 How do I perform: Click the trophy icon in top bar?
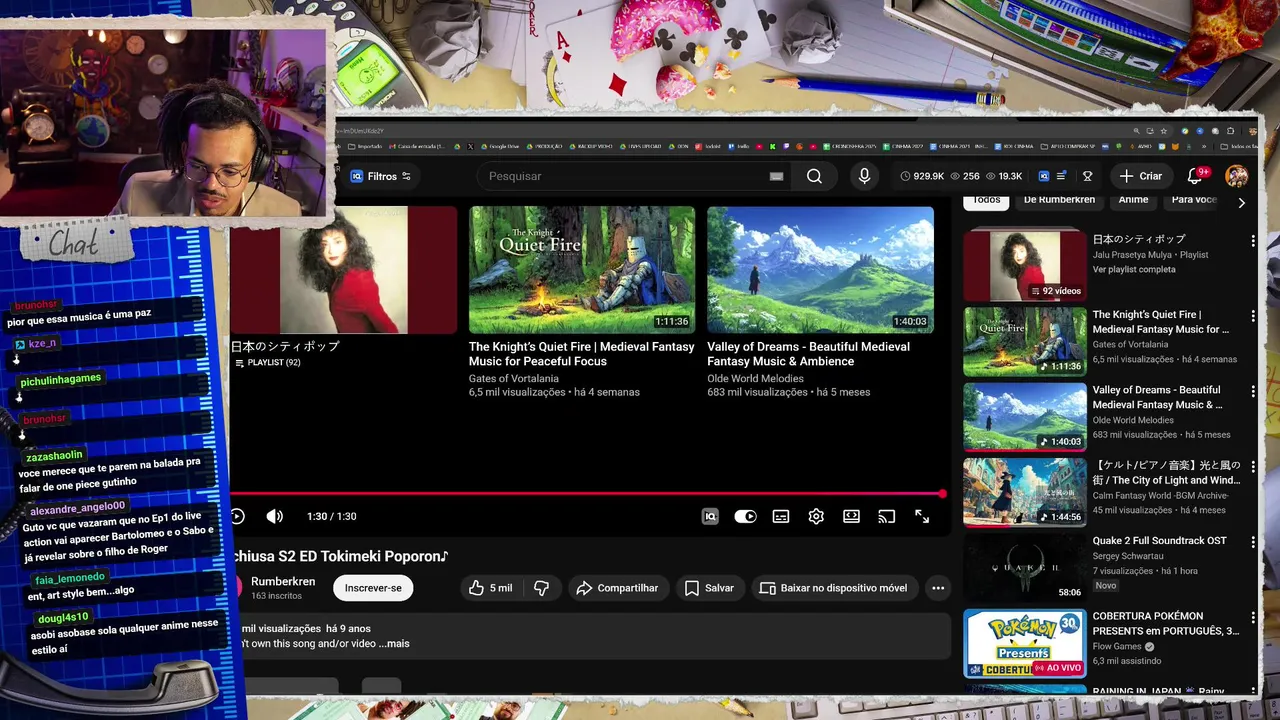click(x=1087, y=176)
